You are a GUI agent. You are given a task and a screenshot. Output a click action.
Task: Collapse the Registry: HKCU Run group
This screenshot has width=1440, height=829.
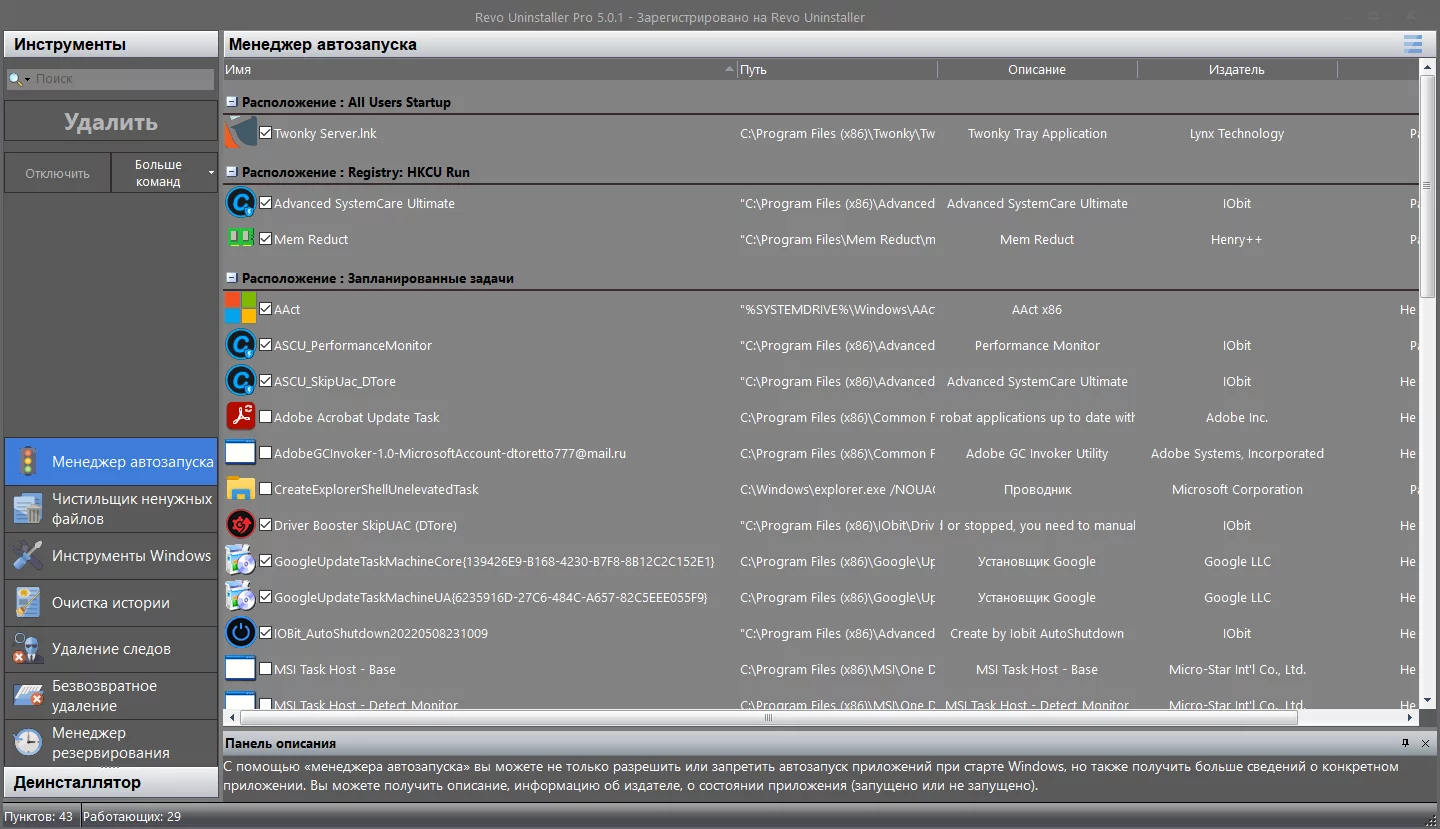click(x=231, y=172)
